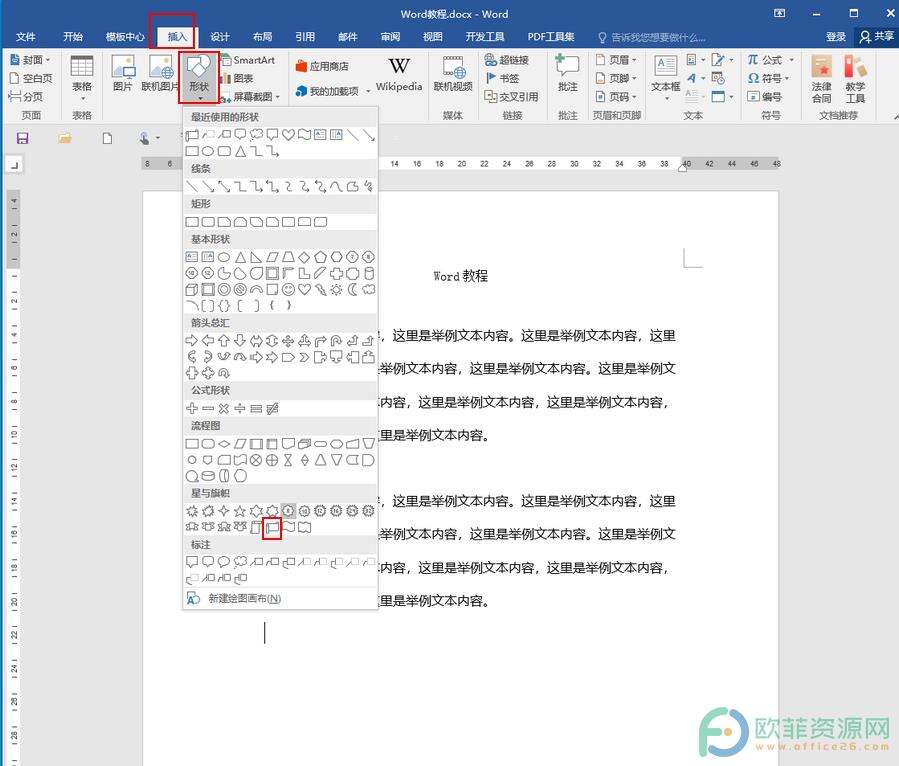Image resolution: width=899 pixels, height=766 pixels.
Task: Add a 批注 comment
Action: (x=567, y=73)
